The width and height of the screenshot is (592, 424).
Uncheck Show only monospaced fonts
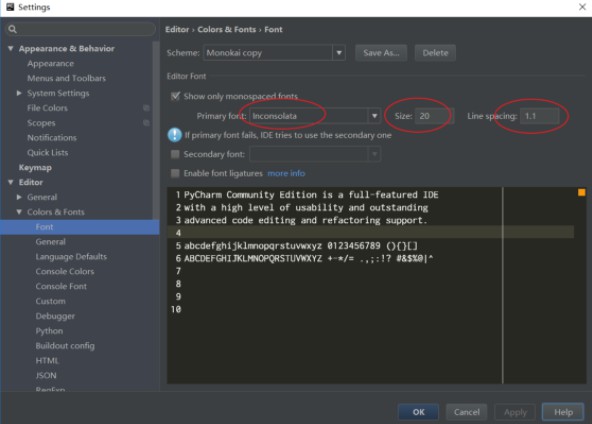coord(175,96)
